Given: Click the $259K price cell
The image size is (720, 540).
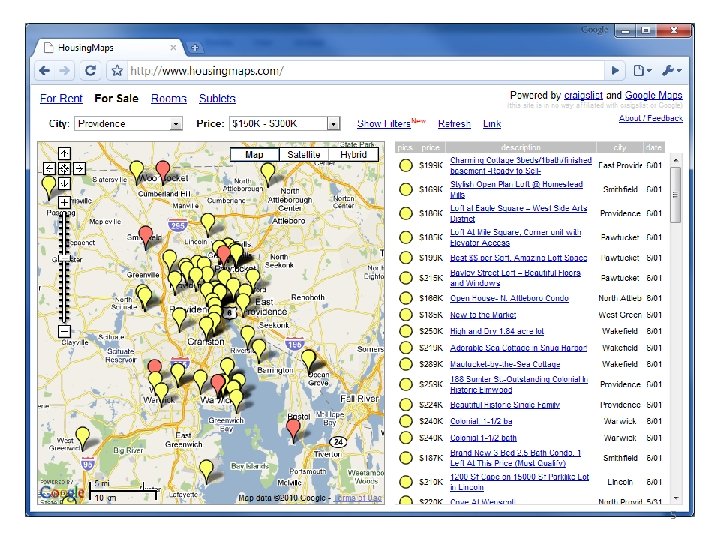Looking at the screenshot, I should pos(431,384).
